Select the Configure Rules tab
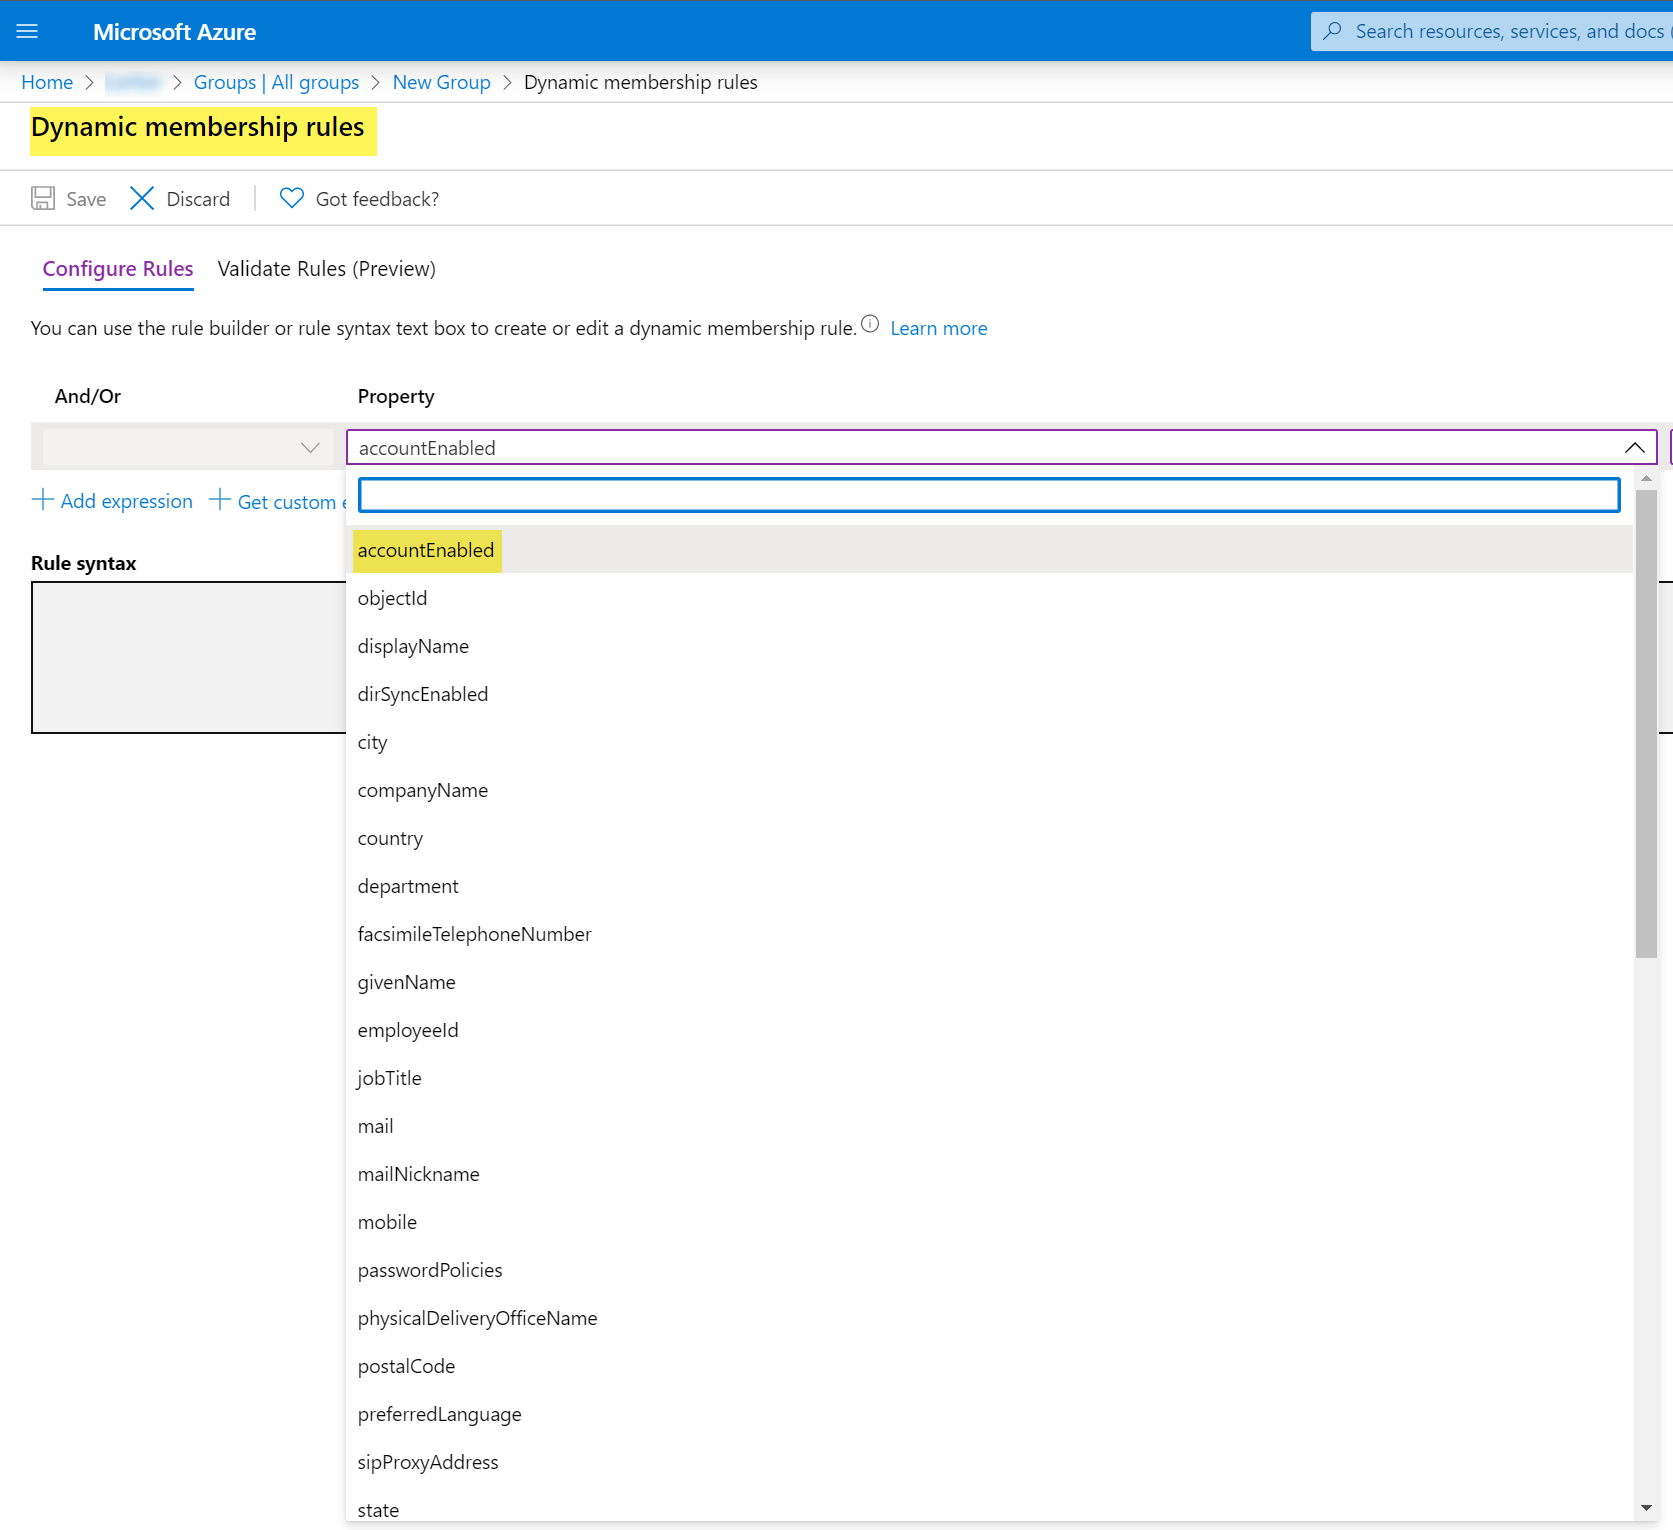 point(117,268)
